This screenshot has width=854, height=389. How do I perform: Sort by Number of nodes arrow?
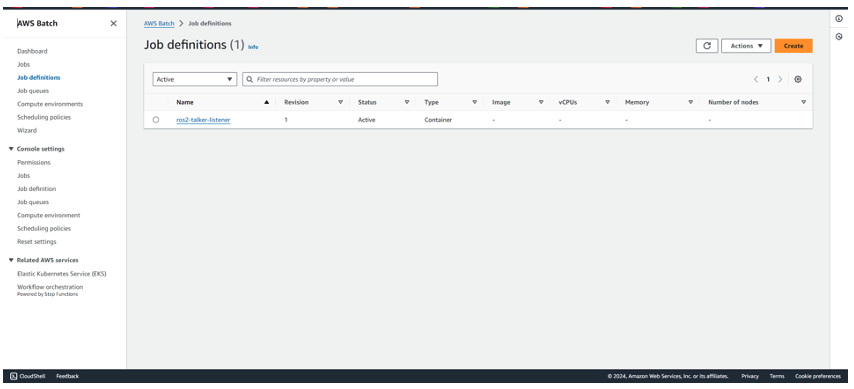803,102
